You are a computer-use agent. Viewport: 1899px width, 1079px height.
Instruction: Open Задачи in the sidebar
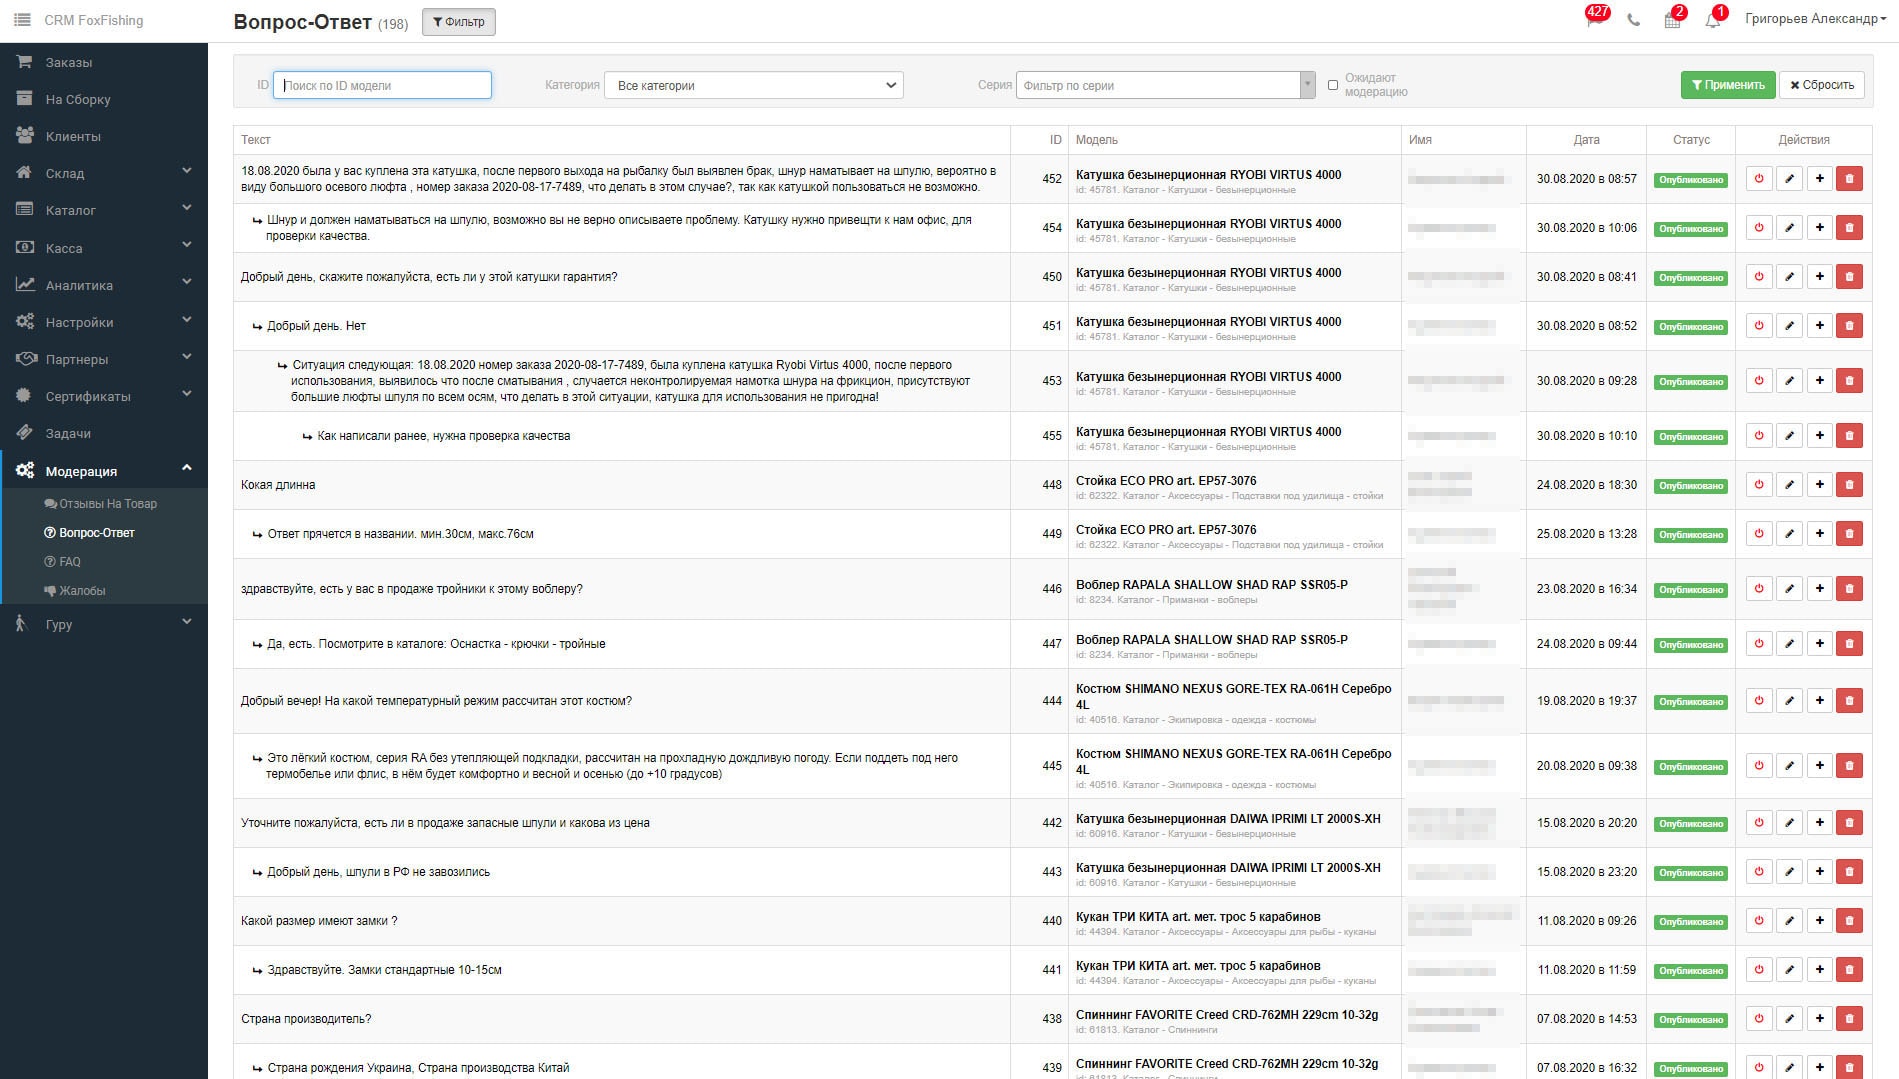104,433
